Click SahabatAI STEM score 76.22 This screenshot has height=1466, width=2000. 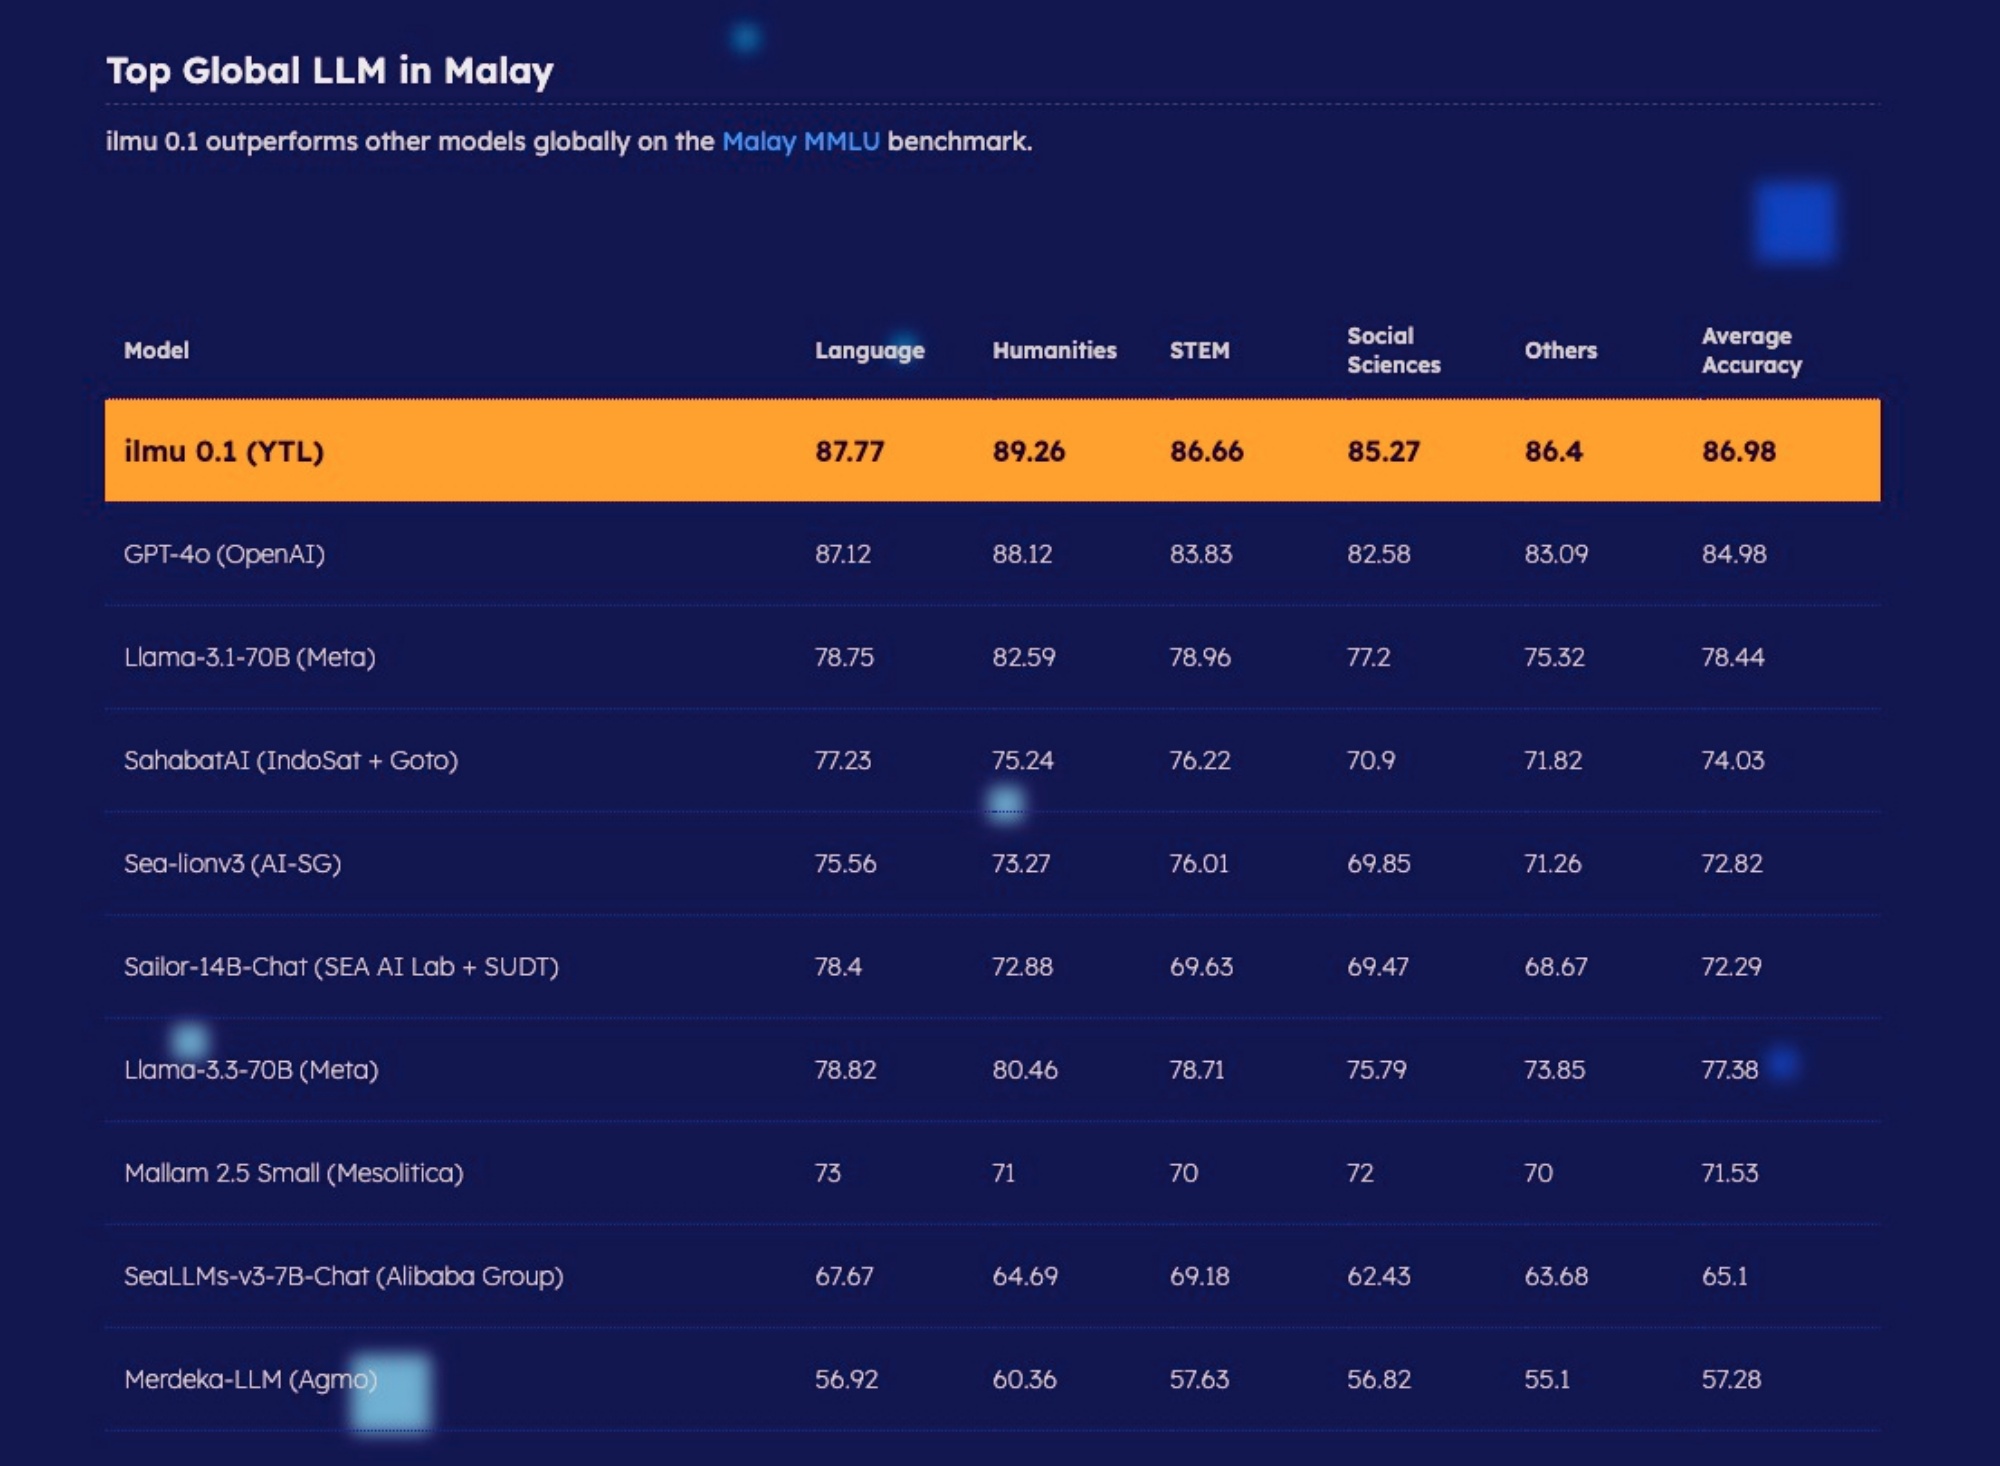coord(1200,760)
